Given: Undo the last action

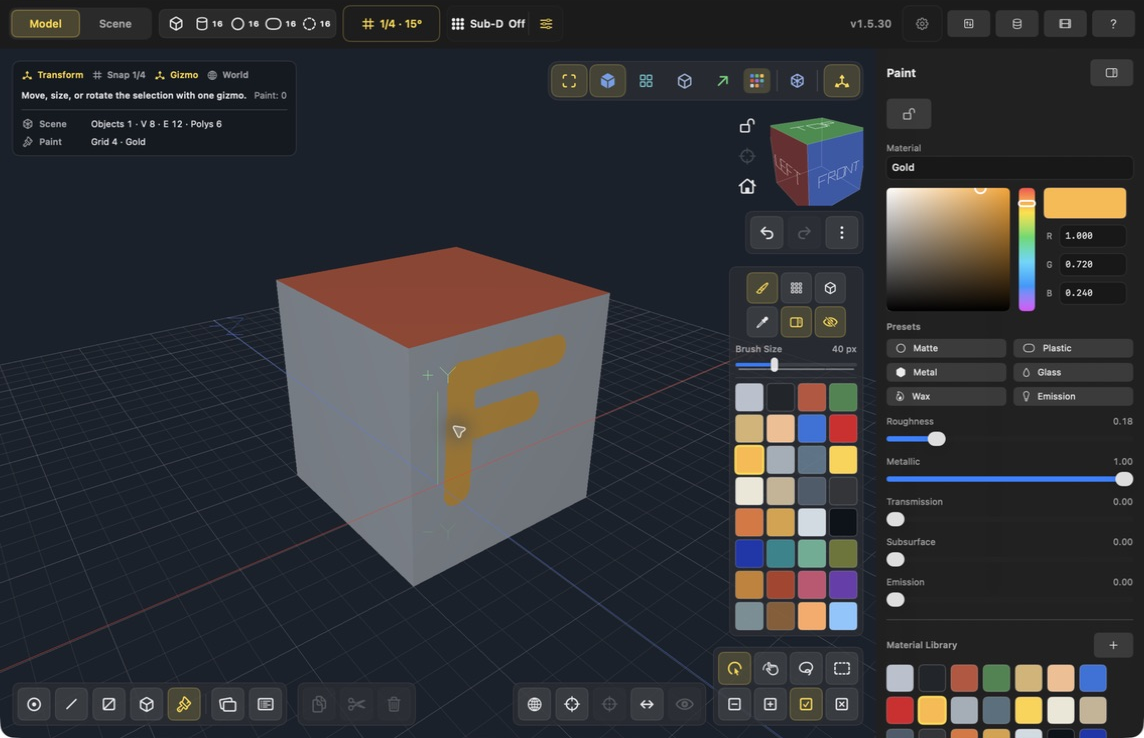Looking at the screenshot, I should pos(766,233).
